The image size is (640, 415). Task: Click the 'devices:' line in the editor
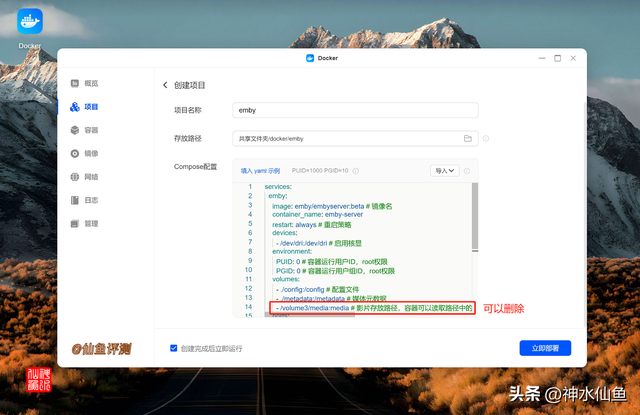(284, 233)
